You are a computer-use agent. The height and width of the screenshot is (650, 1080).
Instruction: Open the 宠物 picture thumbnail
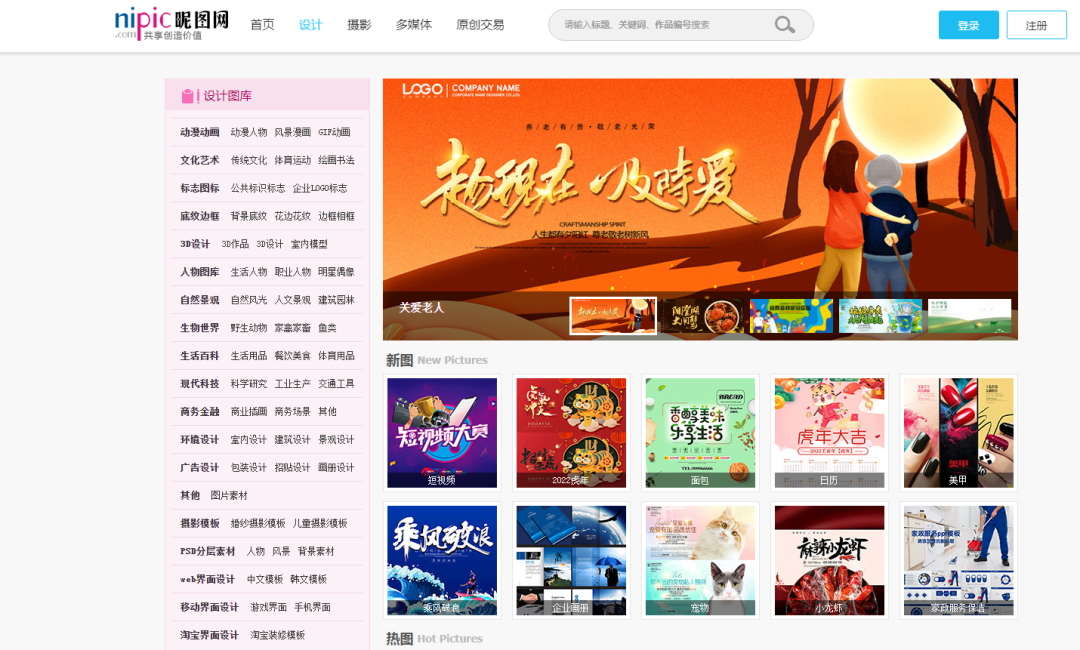click(700, 560)
